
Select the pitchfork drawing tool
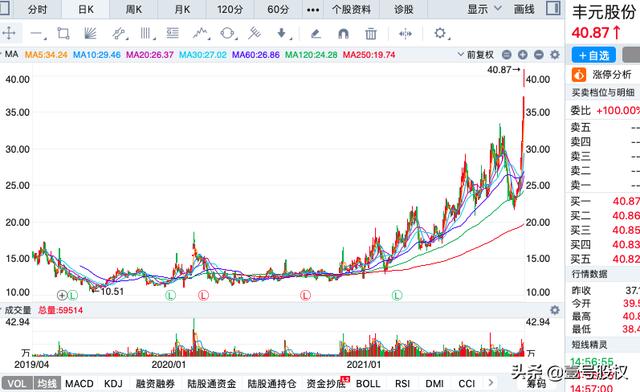pyautogui.click(x=254, y=33)
